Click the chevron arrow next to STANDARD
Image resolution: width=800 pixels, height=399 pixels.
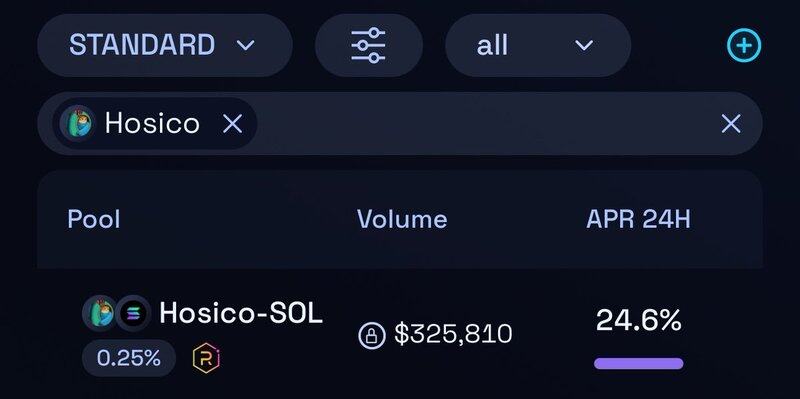tap(245, 45)
